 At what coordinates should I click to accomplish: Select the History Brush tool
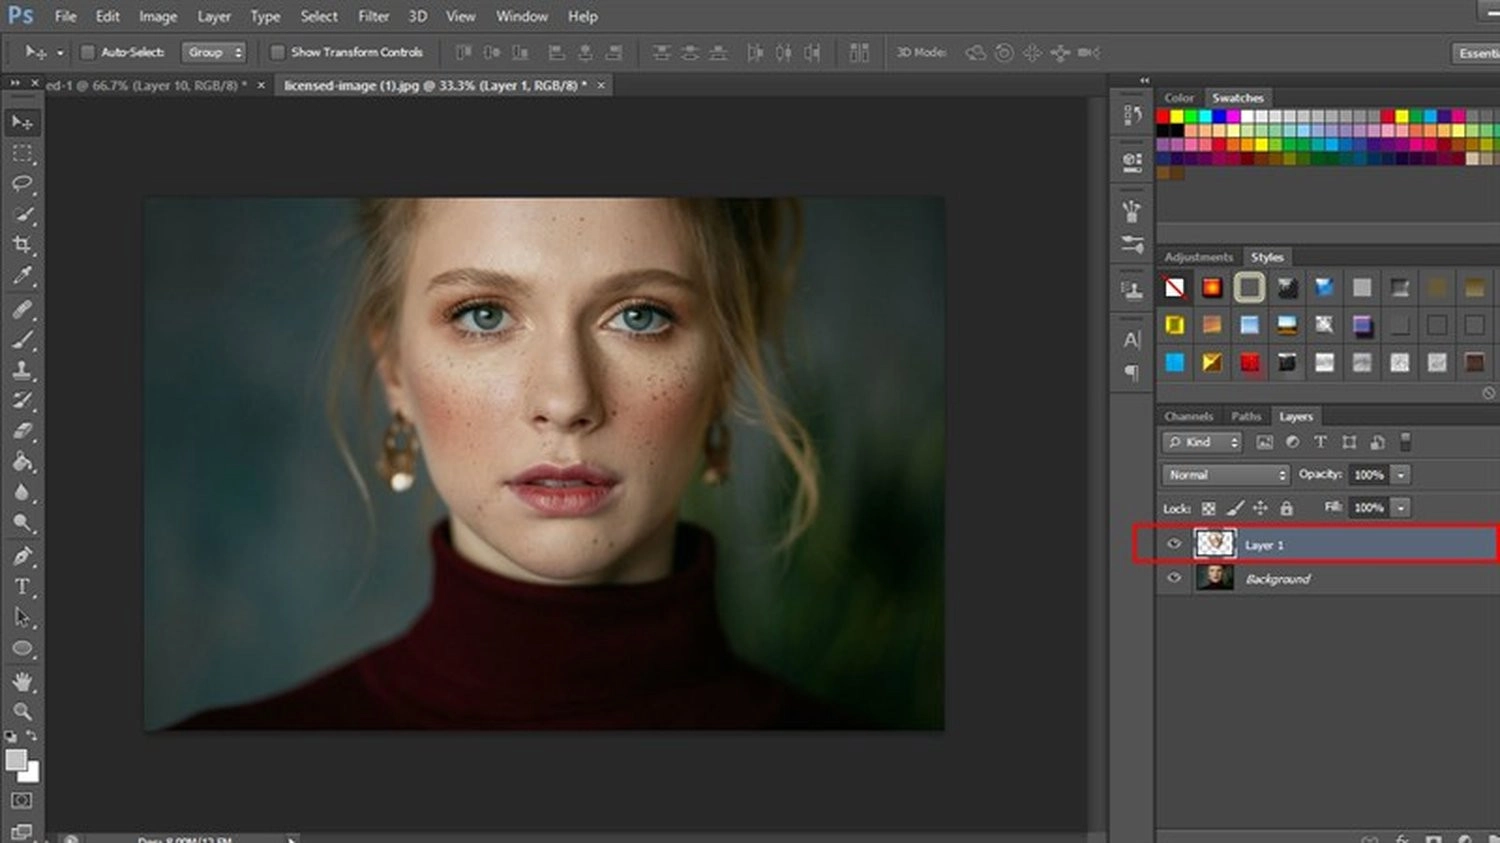click(22, 401)
